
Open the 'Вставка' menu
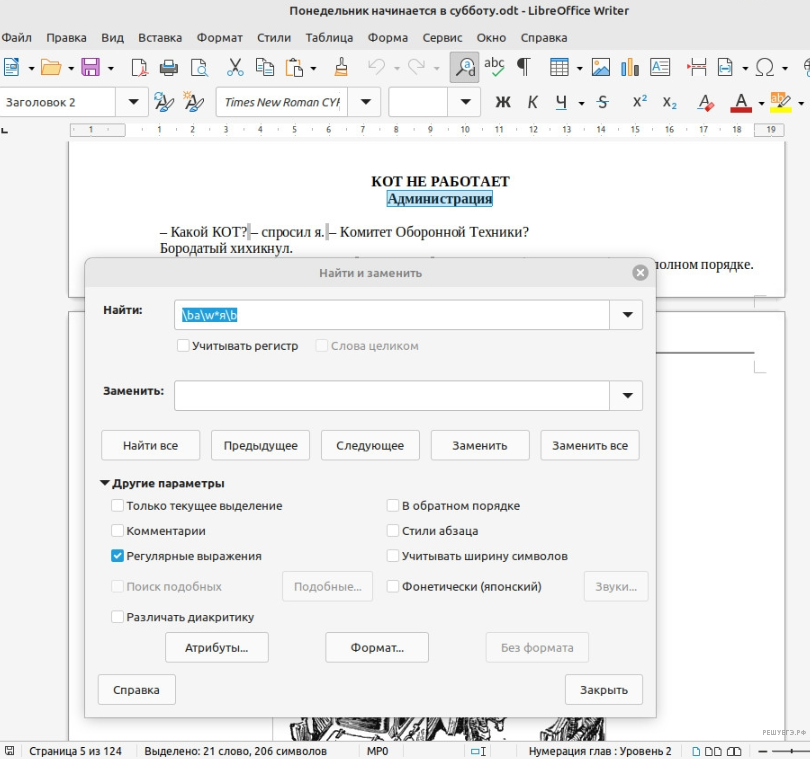[160, 38]
